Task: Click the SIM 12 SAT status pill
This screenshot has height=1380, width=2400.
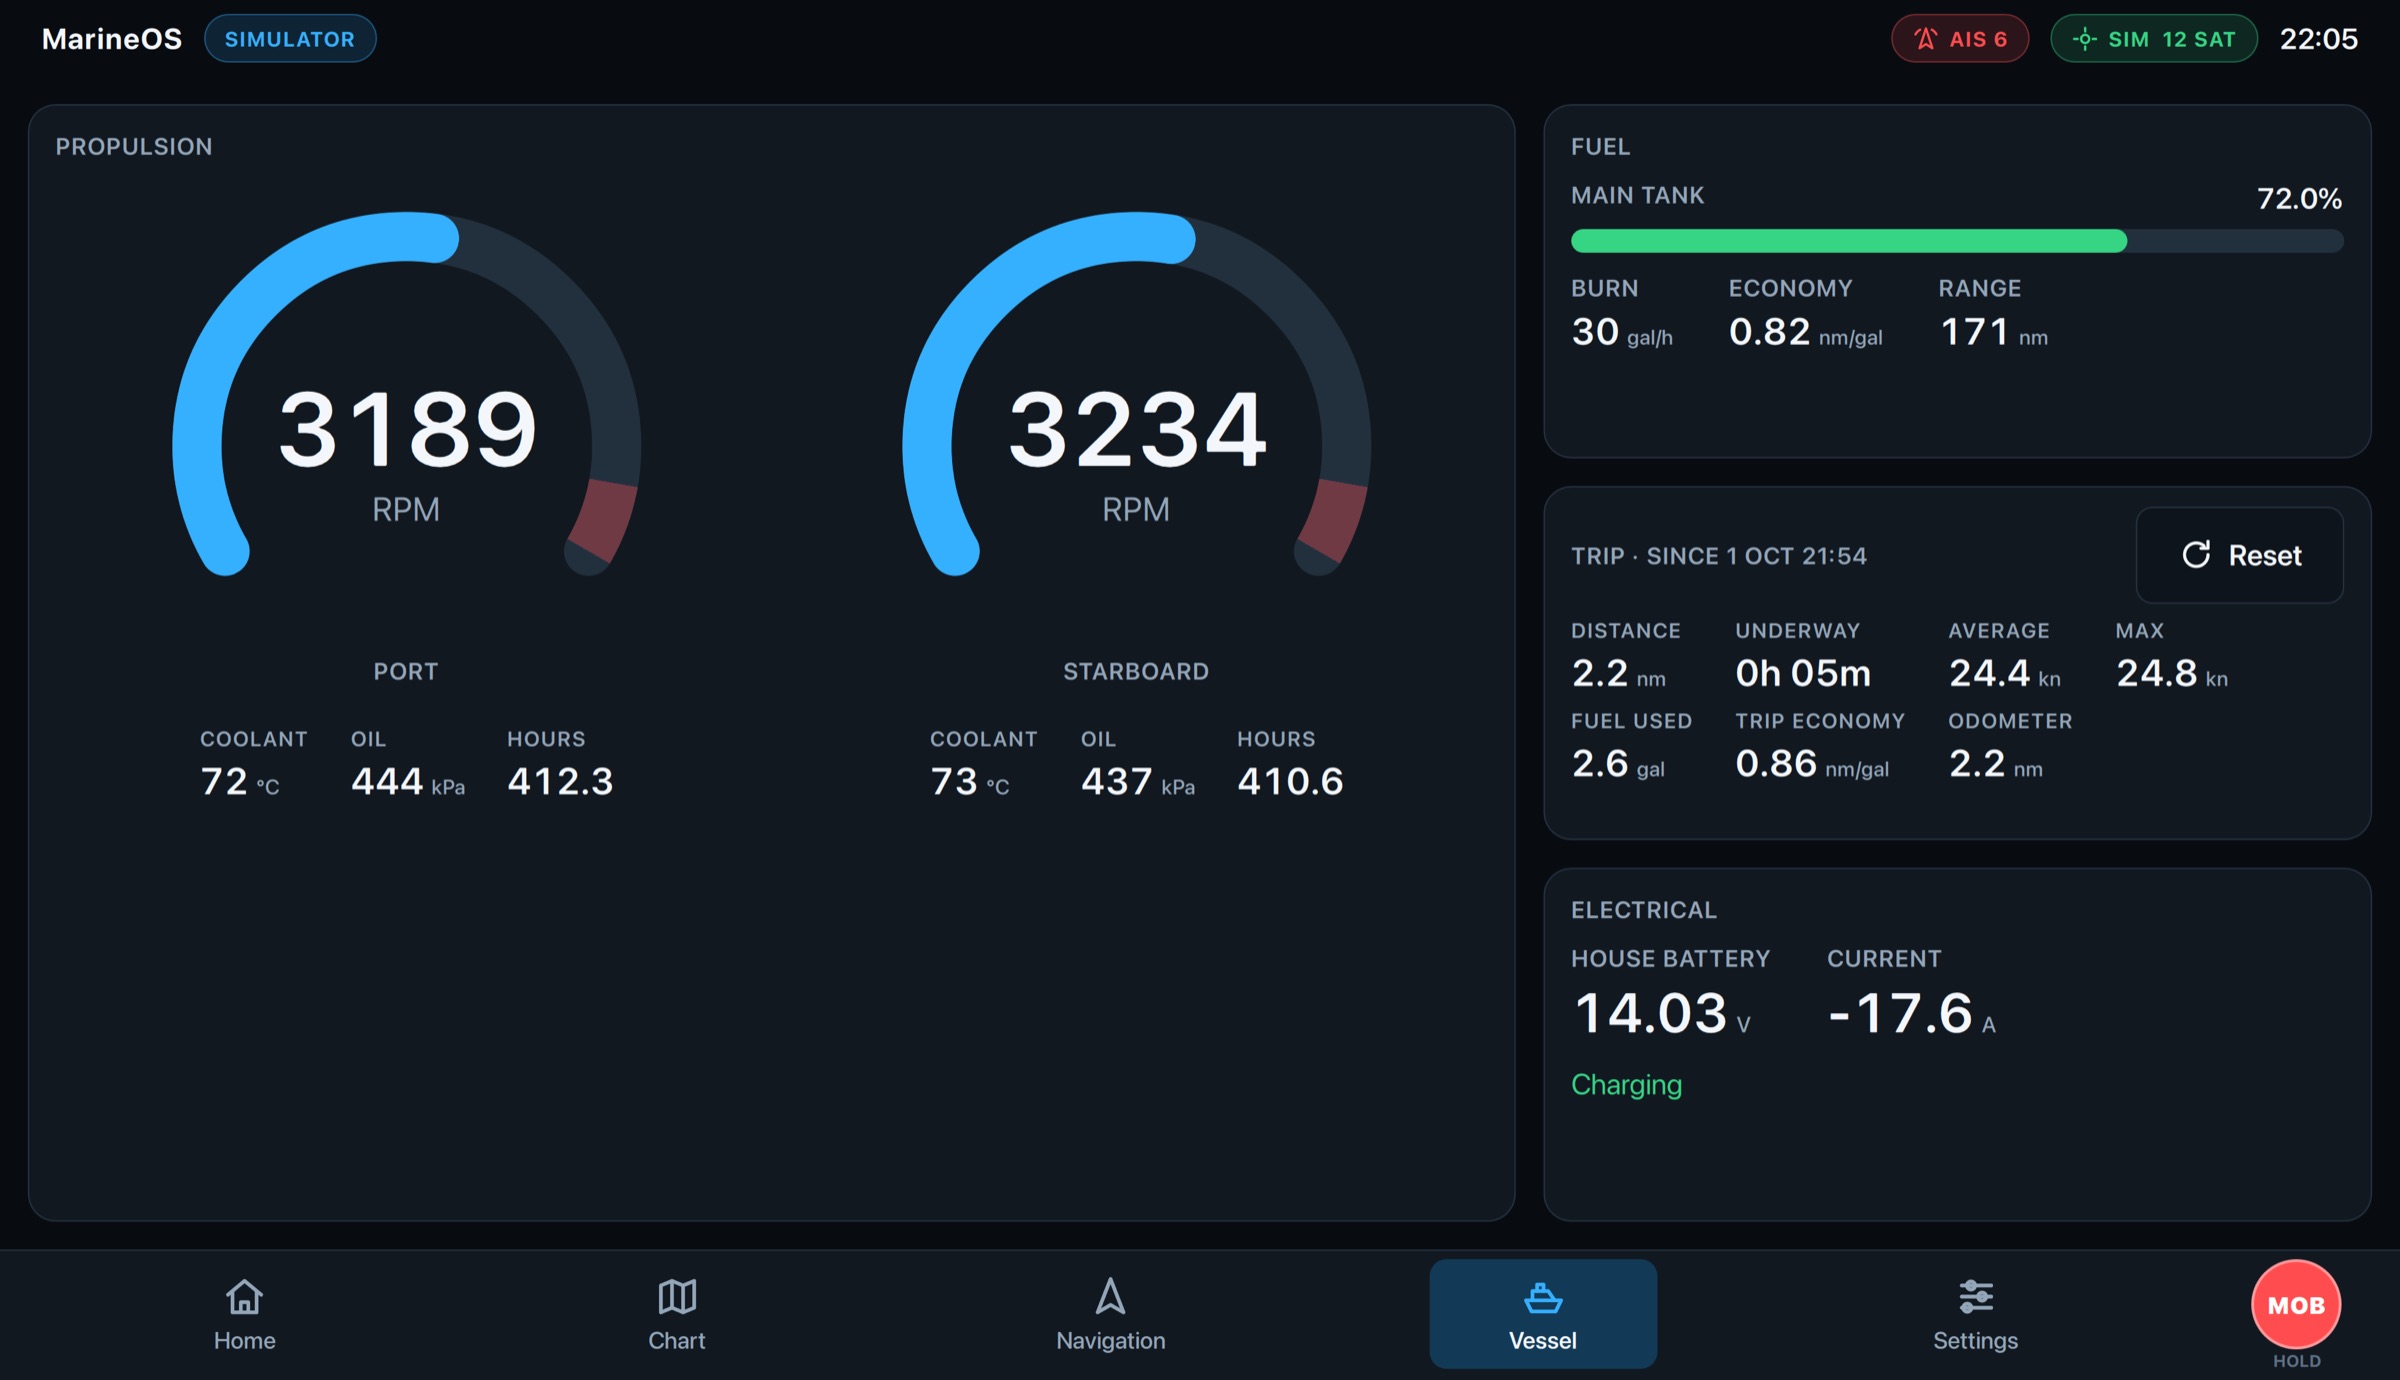Action: [x=2153, y=39]
